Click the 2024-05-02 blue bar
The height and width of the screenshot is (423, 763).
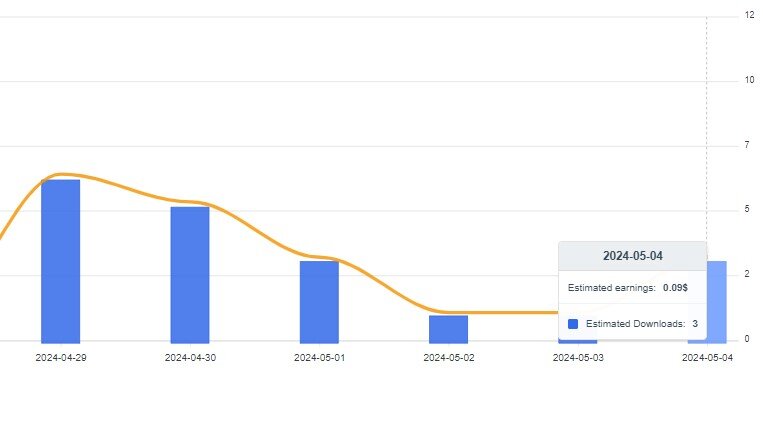tap(449, 330)
